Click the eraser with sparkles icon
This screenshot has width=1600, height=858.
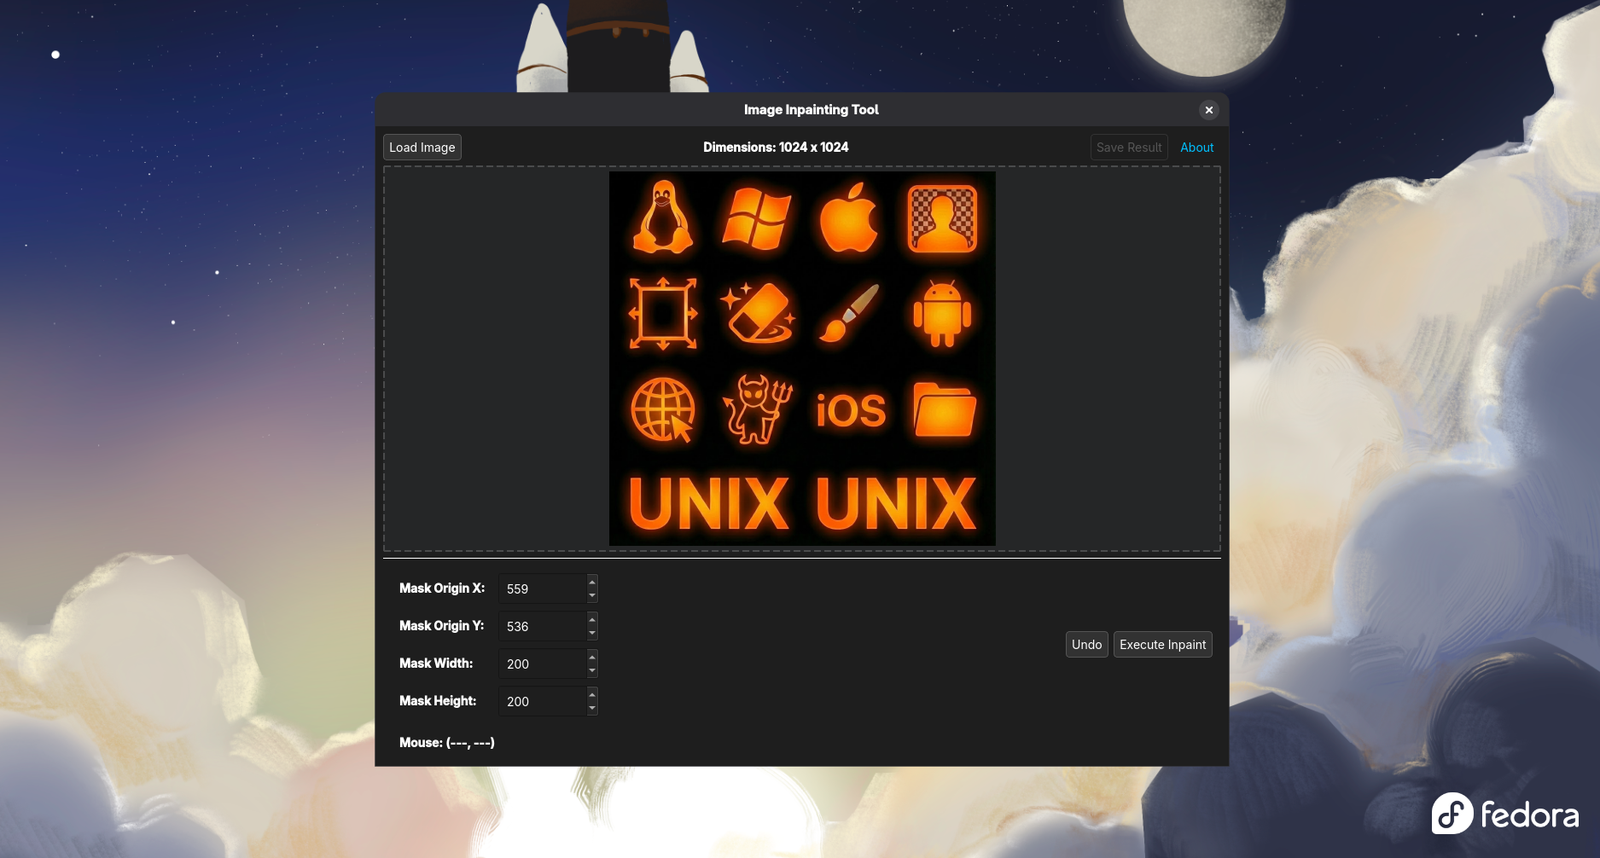(x=757, y=312)
